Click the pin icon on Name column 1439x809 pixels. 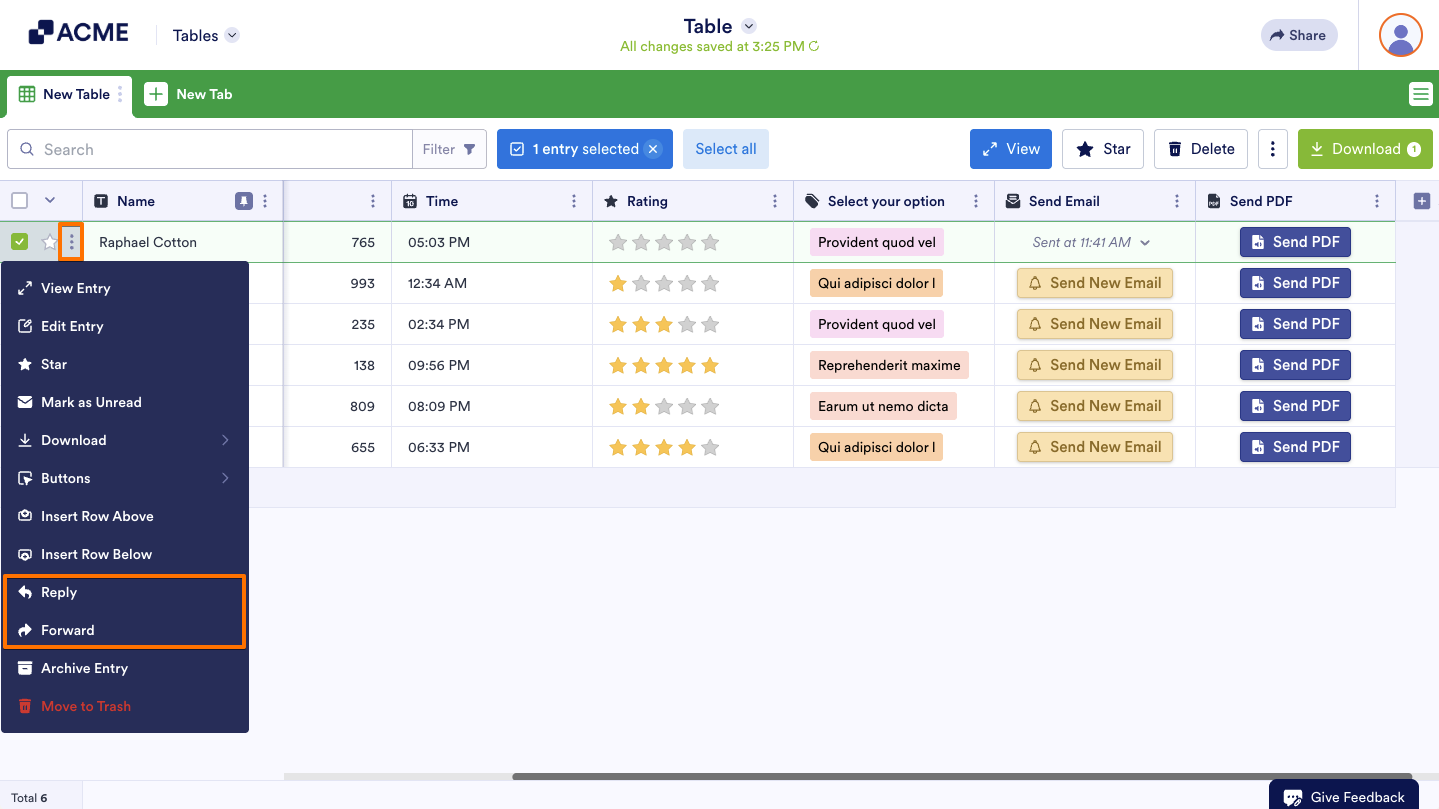[x=243, y=201]
